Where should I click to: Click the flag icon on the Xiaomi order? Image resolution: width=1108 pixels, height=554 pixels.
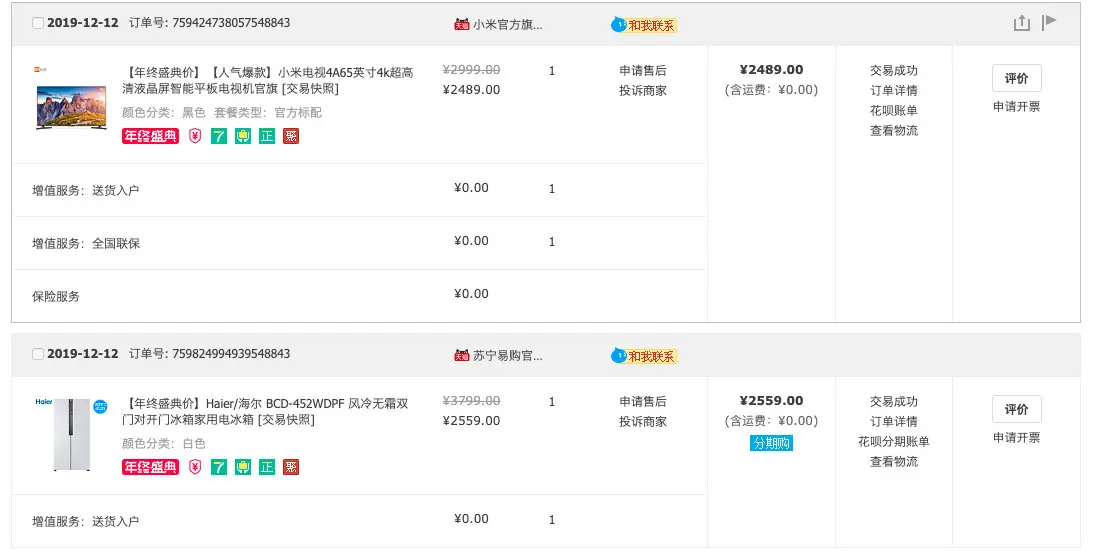tap(1049, 23)
